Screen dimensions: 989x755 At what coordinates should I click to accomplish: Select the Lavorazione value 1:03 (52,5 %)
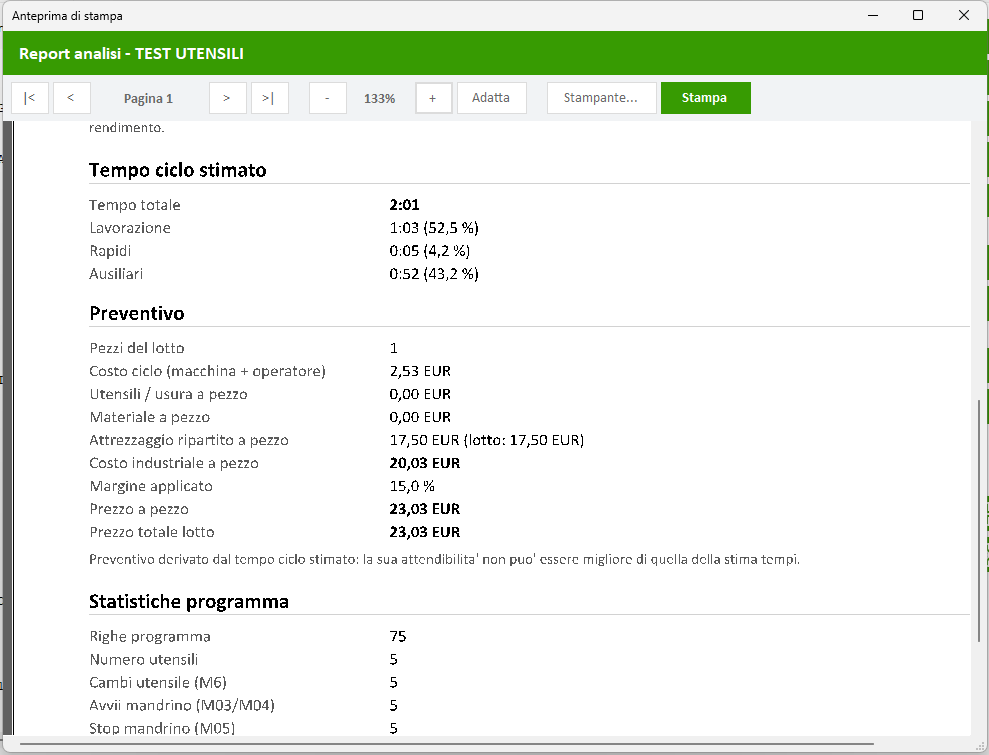[434, 228]
